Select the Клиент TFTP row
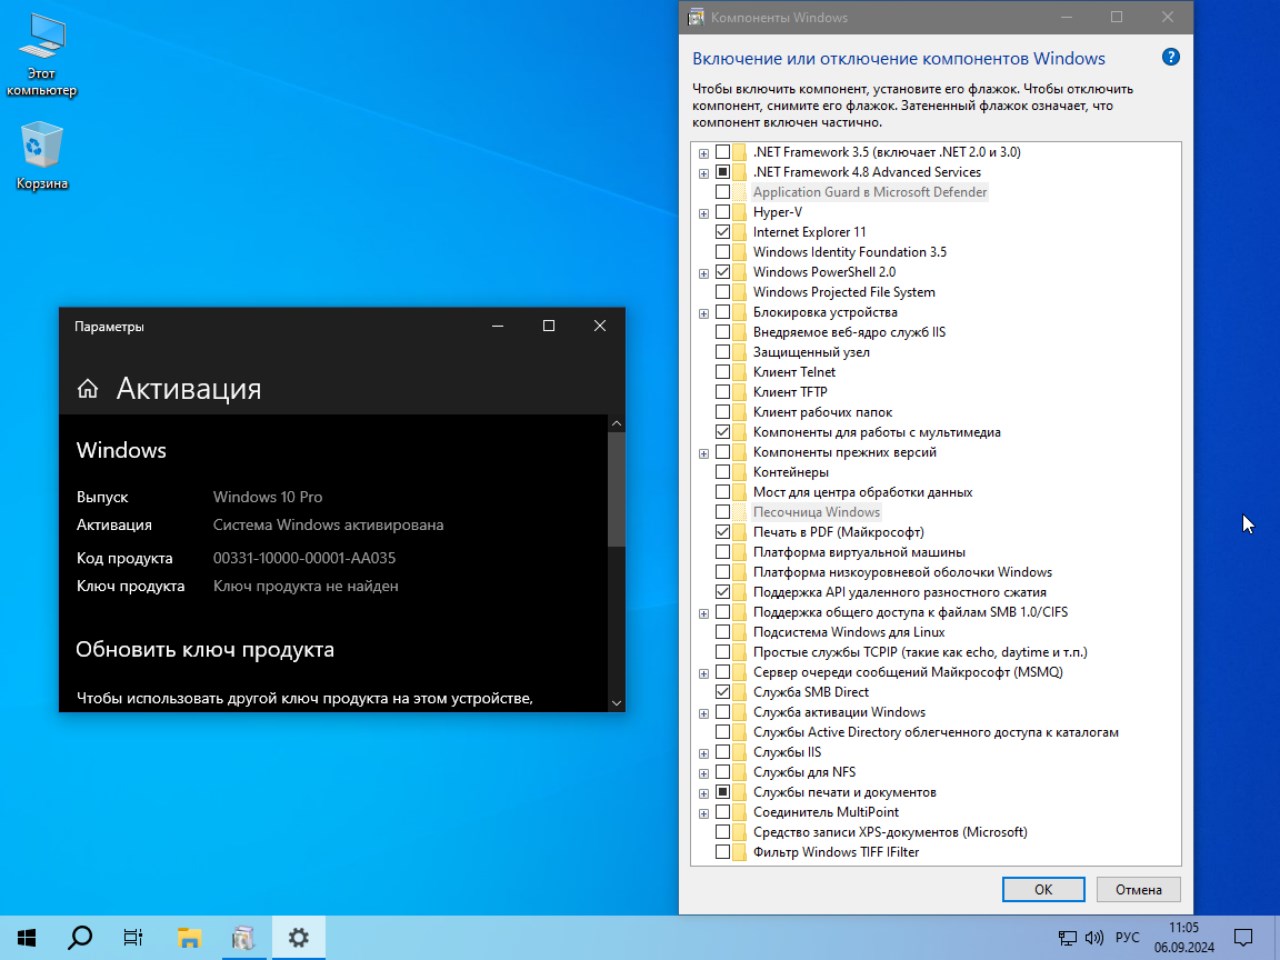1280x960 pixels. click(x=790, y=392)
